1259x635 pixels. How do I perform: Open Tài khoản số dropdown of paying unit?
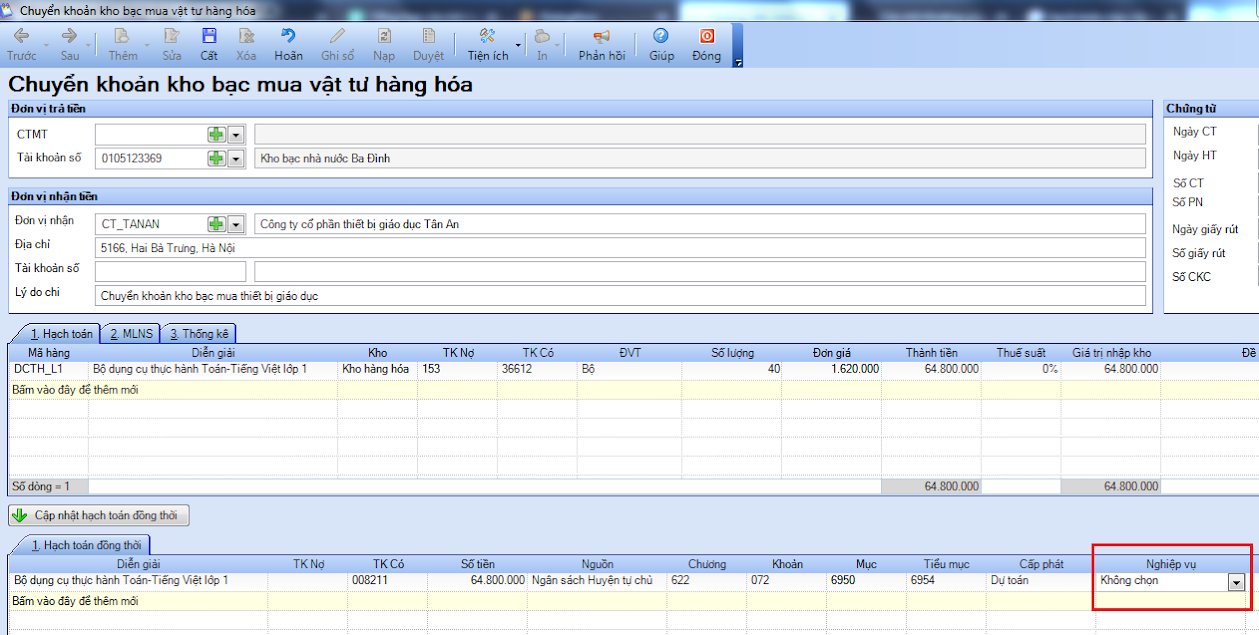coord(236,158)
